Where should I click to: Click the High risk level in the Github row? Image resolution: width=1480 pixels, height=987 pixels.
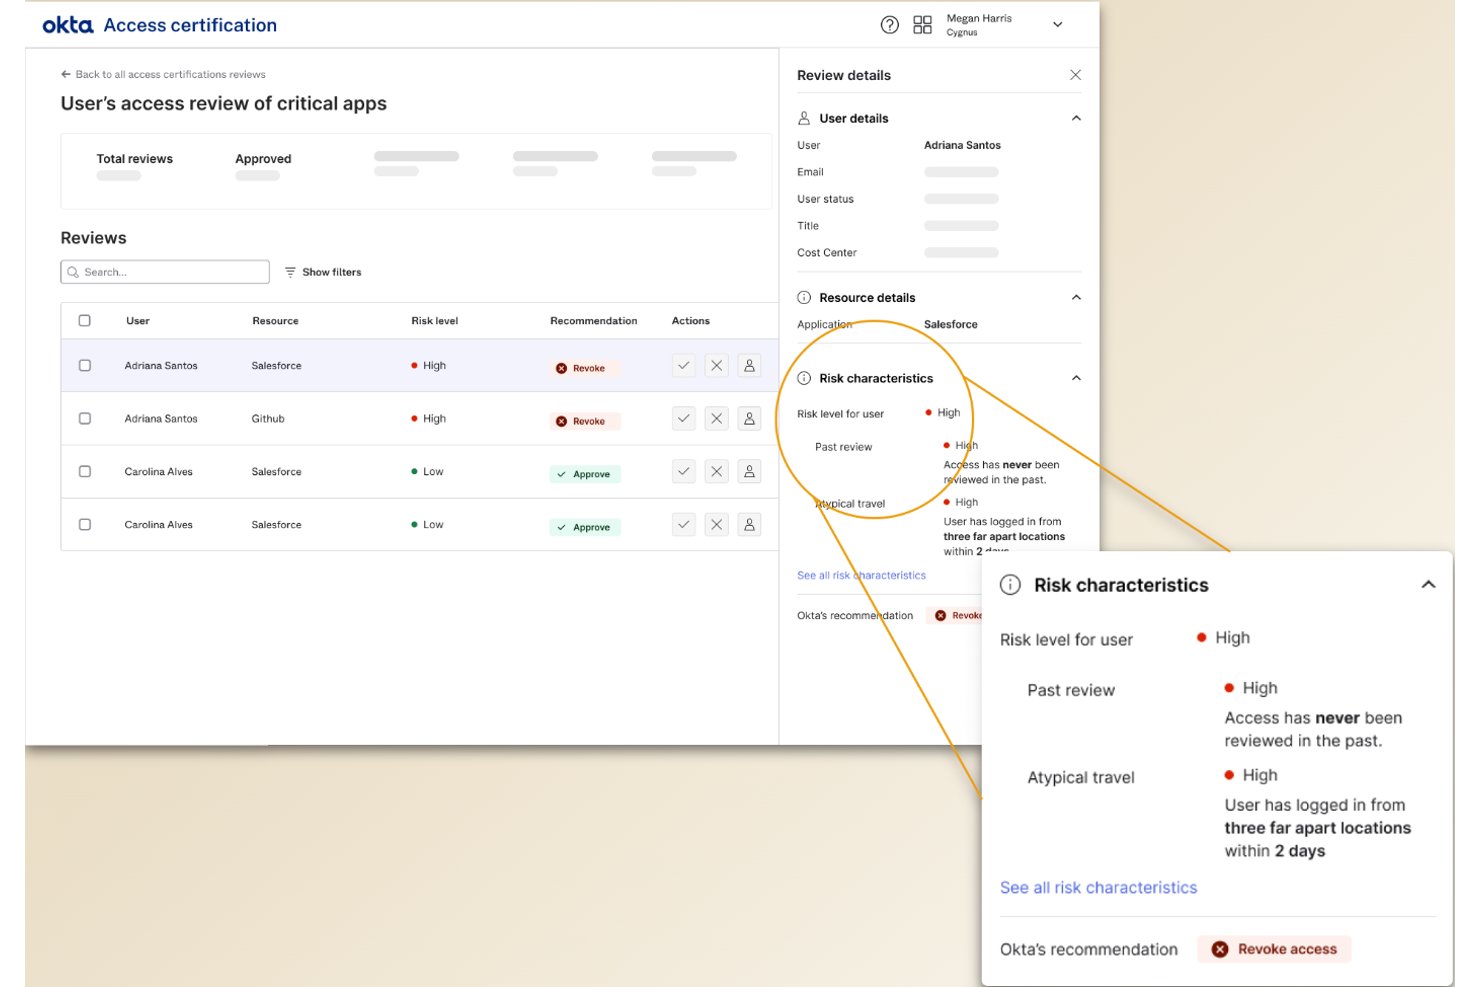click(429, 419)
